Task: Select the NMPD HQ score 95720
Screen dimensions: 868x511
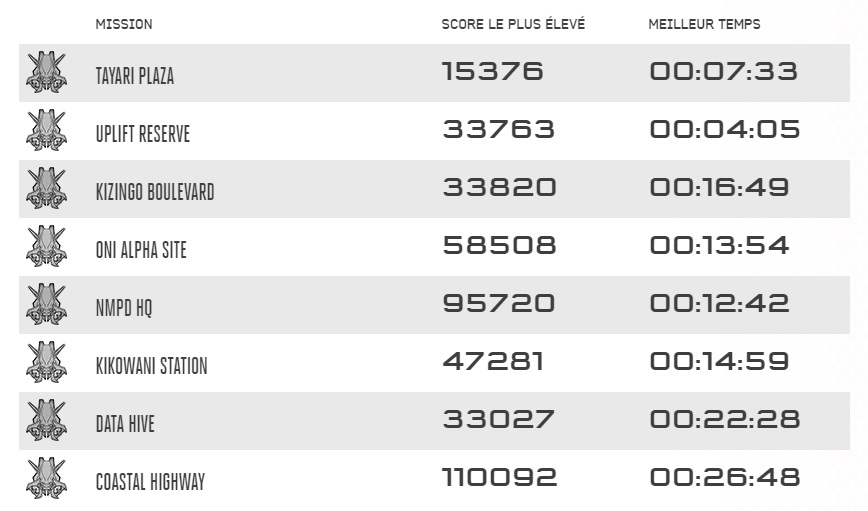Action: click(498, 303)
